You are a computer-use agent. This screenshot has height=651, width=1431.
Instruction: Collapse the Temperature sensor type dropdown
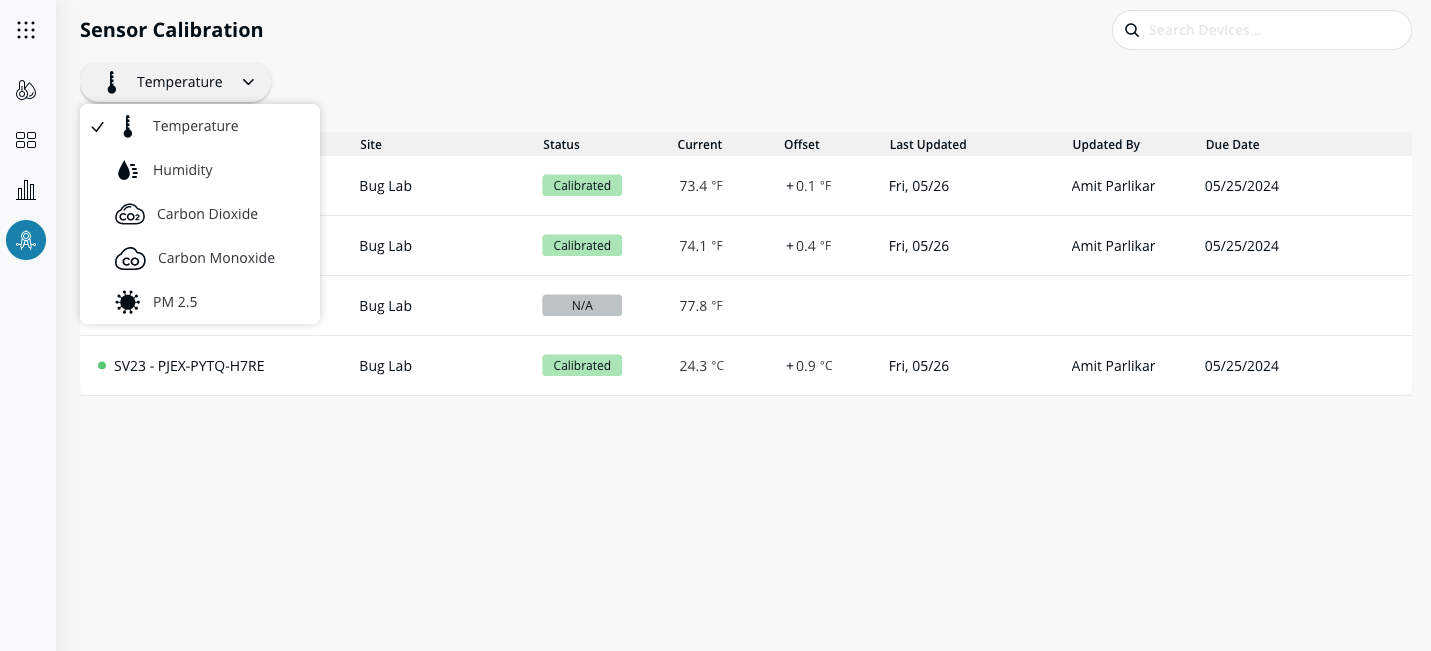tap(175, 82)
